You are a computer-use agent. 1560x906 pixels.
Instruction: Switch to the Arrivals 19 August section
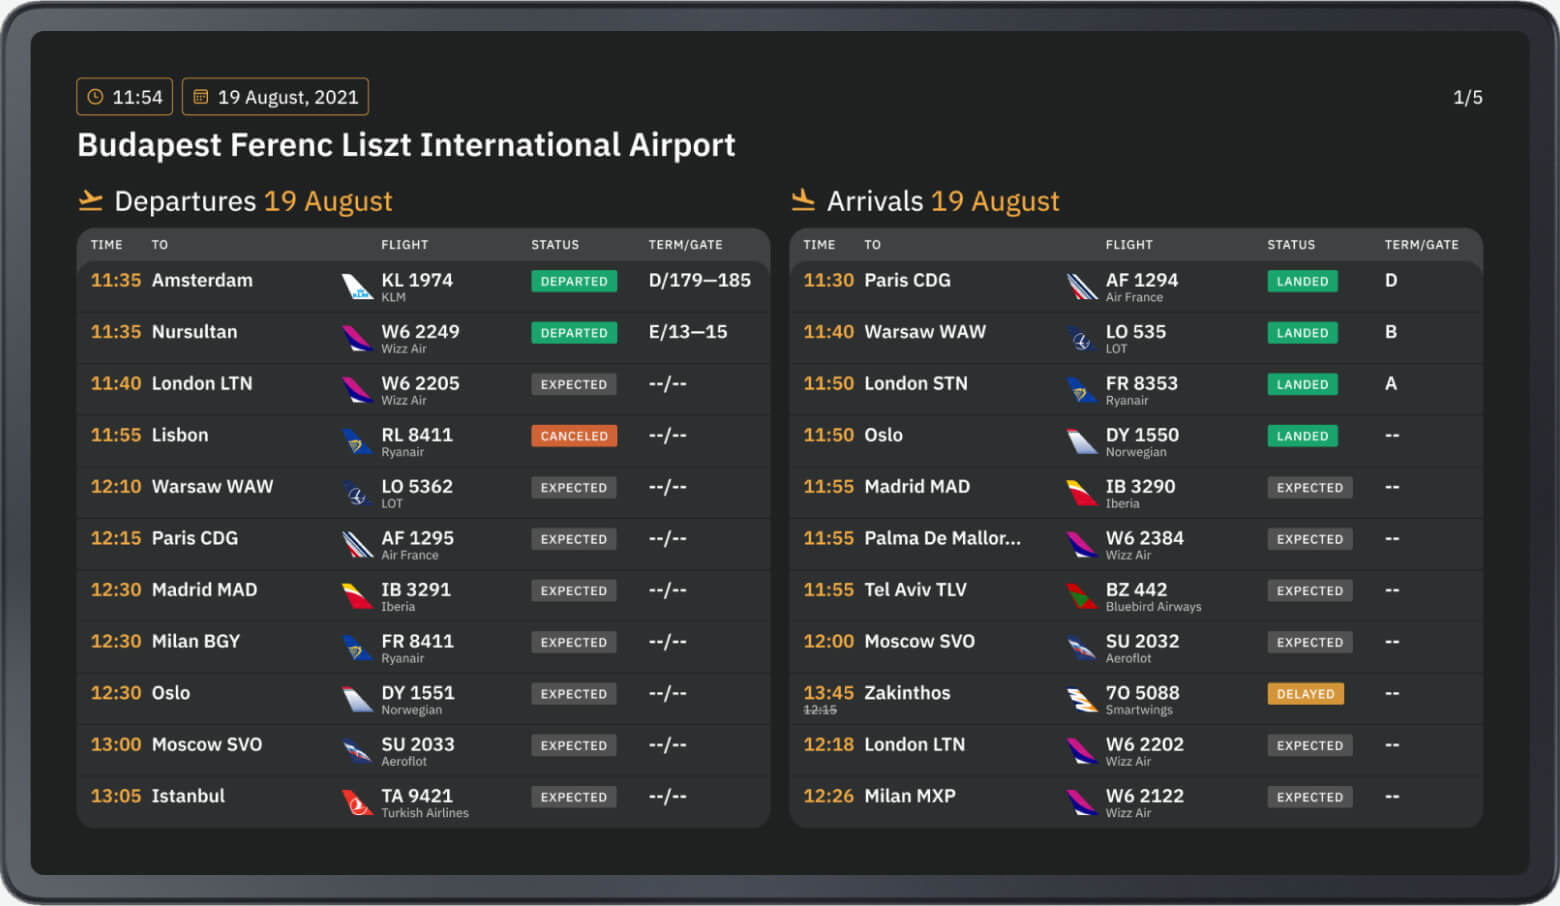coord(941,200)
